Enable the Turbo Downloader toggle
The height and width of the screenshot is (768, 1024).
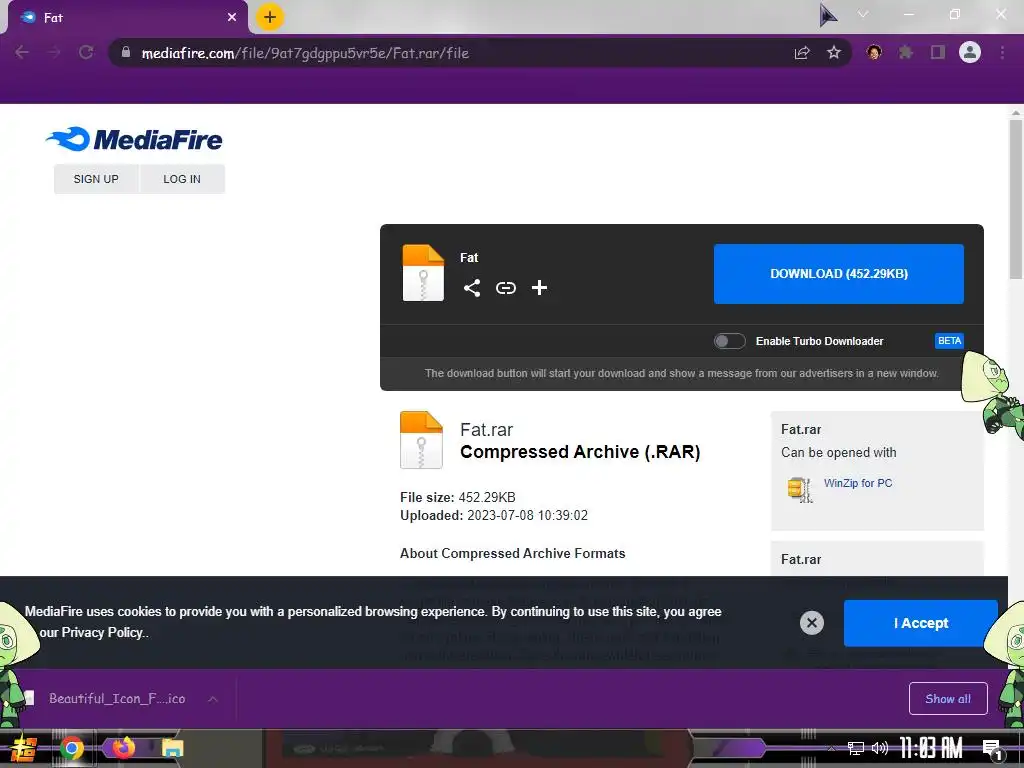(x=729, y=341)
